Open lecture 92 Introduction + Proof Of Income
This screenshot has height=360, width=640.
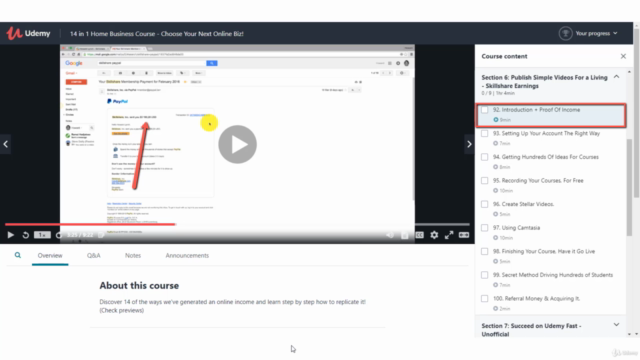551,115
